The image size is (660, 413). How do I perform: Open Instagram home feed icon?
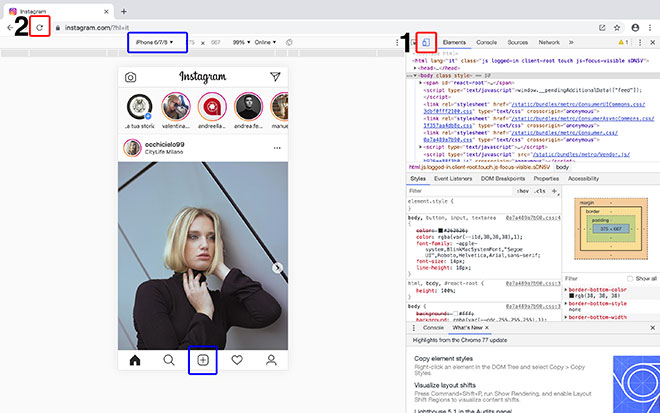tap(135, 360)
